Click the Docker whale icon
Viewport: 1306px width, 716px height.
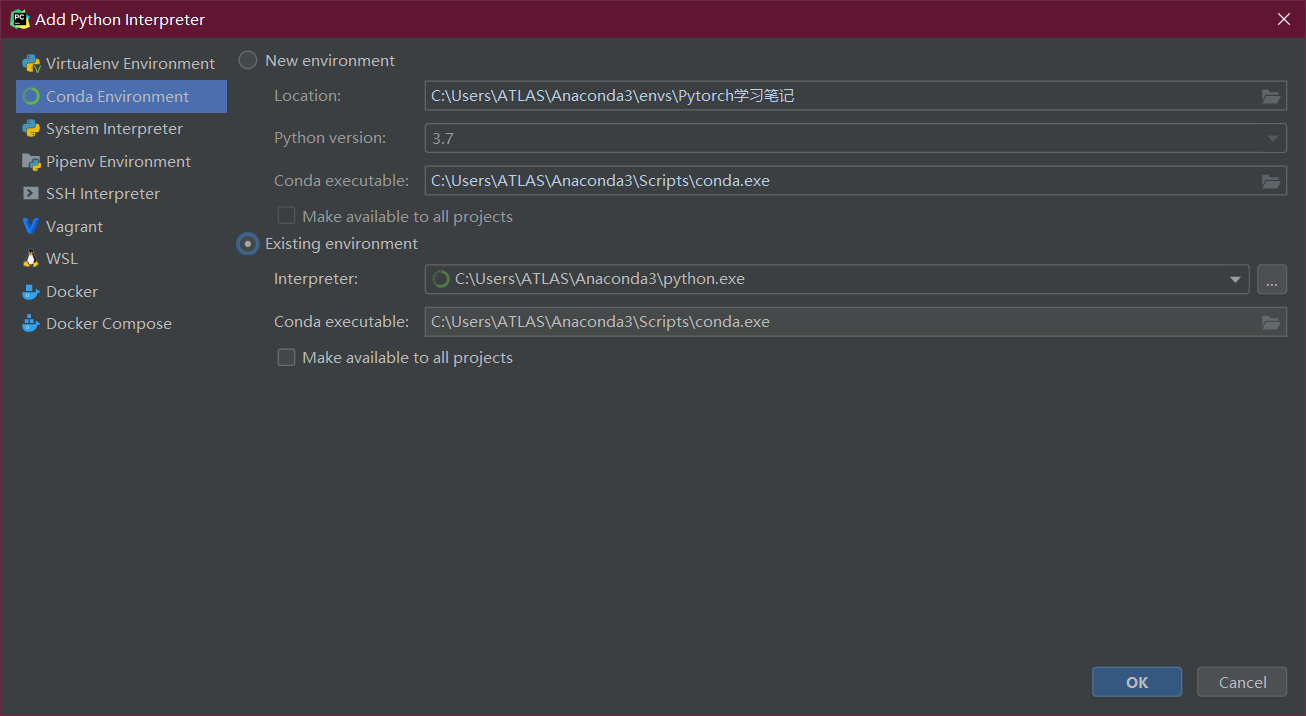click(31, 292)
